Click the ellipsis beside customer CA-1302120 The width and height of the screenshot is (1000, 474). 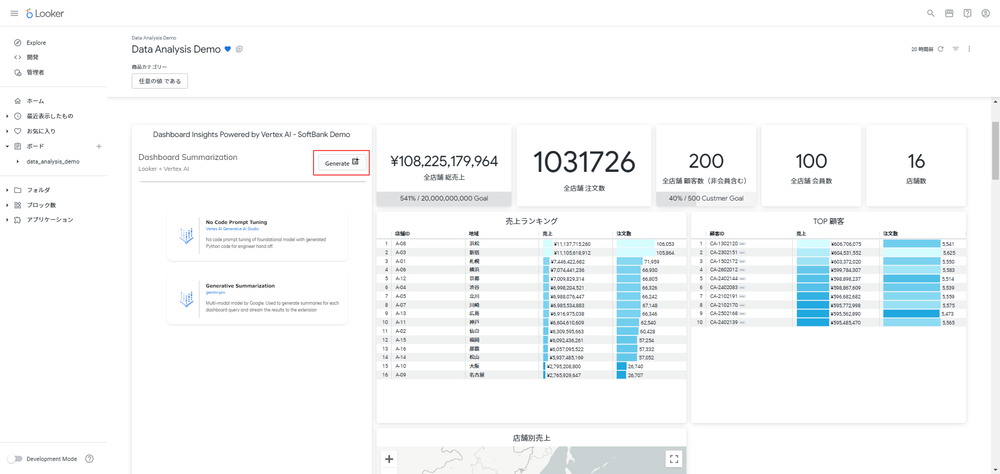click(x=743, y=244)
